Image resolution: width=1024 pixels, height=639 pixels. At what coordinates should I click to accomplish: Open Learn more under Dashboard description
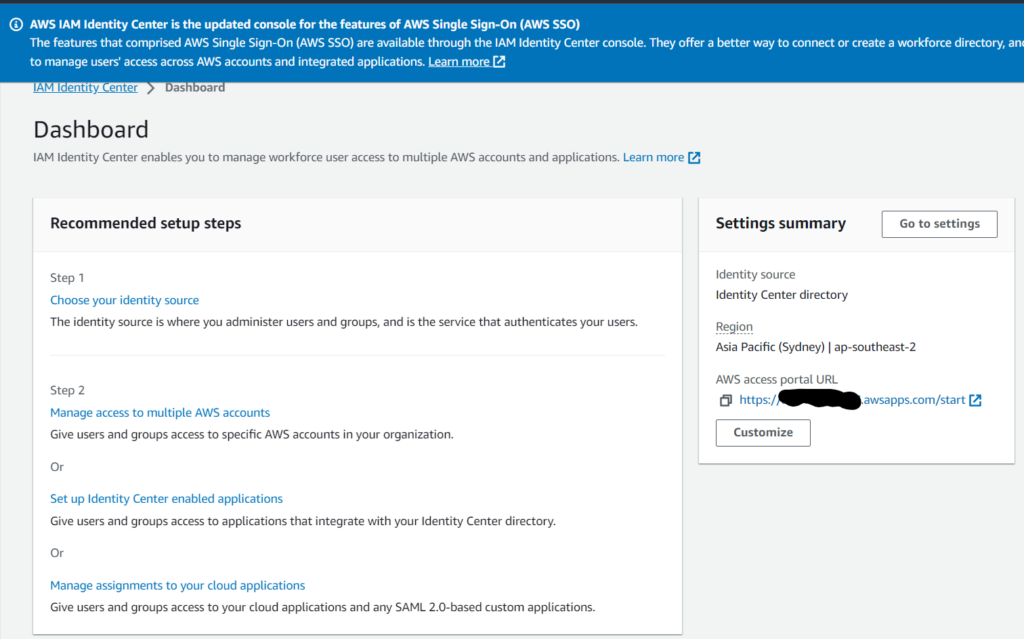(653, 157)
